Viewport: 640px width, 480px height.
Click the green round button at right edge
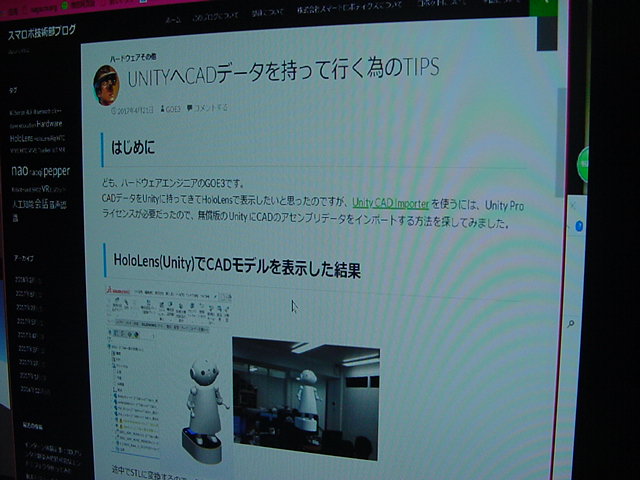(583, 164)
